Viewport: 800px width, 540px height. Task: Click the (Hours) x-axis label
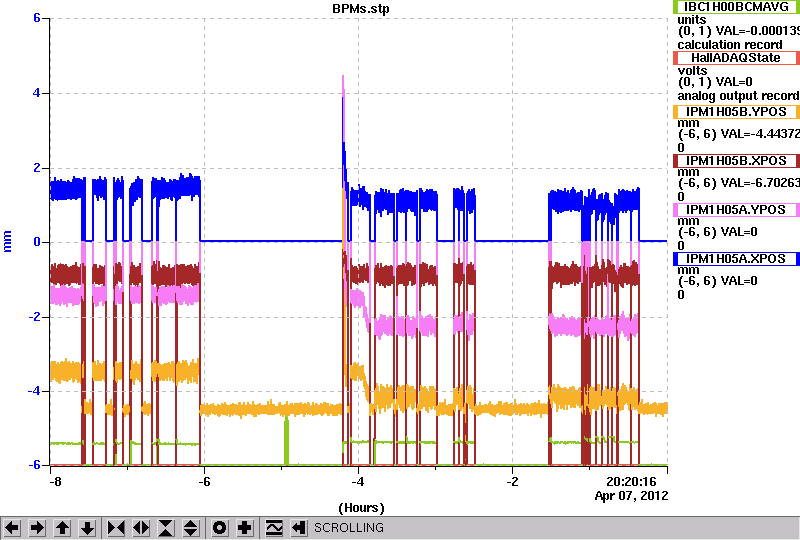tap(361, 508)
